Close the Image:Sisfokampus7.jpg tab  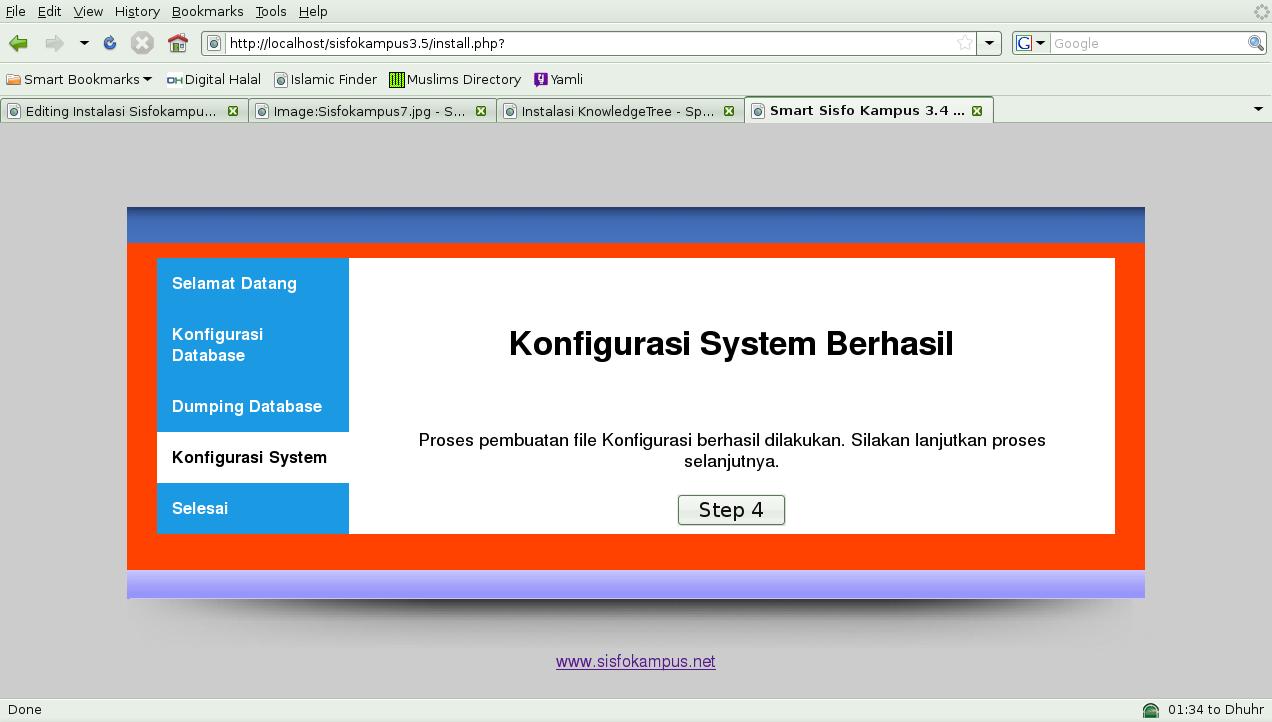pos(481,111)
